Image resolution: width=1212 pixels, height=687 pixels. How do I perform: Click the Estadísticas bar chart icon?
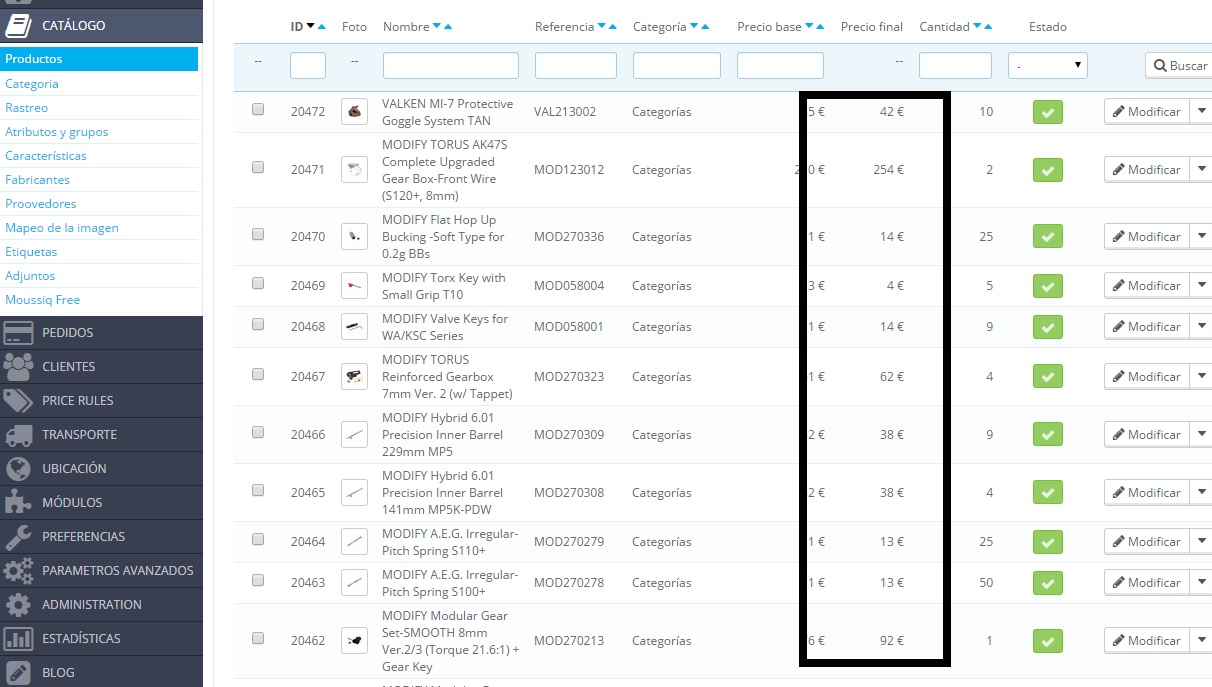tap(19, 639)
